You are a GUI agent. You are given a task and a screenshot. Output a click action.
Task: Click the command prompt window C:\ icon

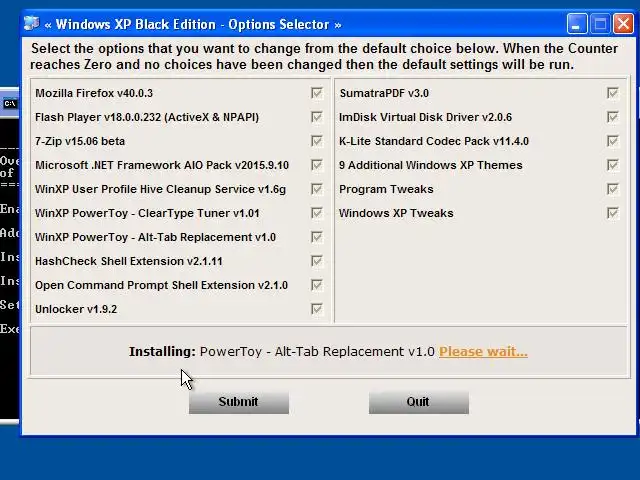click(10, 104)
